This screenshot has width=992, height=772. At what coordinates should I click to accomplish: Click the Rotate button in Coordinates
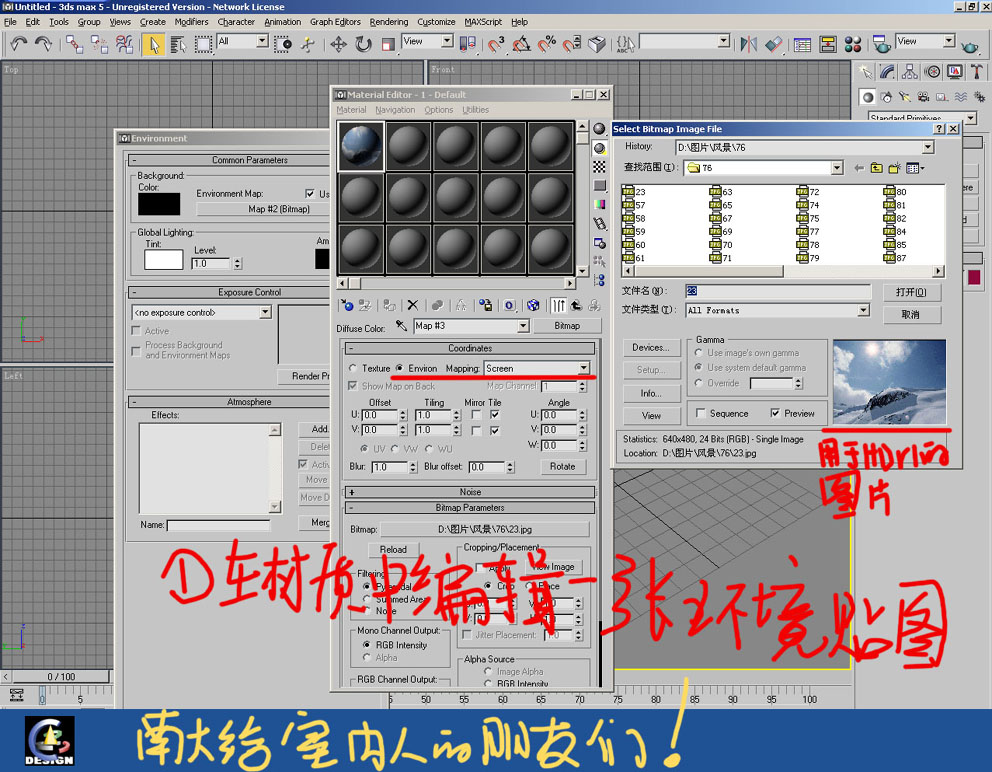click(x=562, y=466)
